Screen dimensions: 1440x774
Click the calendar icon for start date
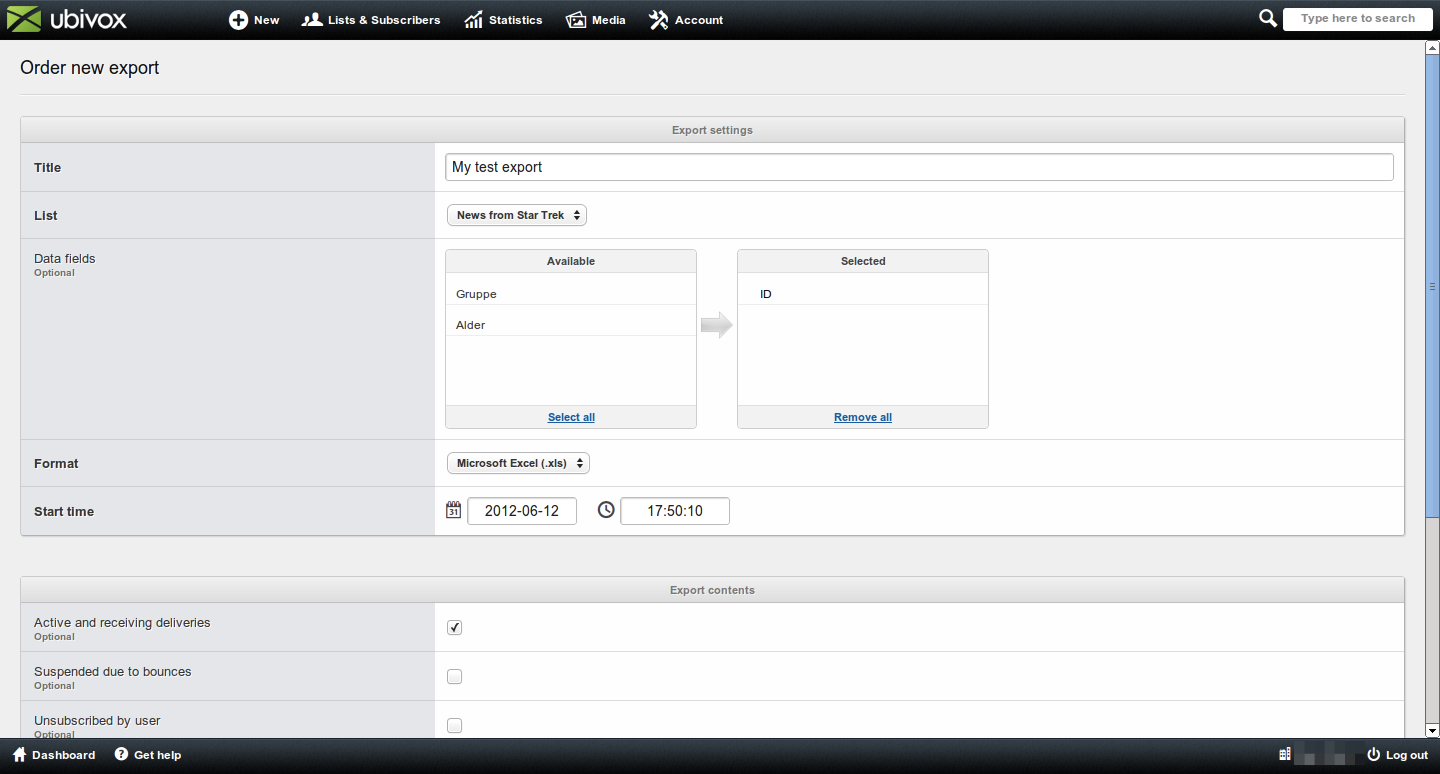[x=453, y=510]
